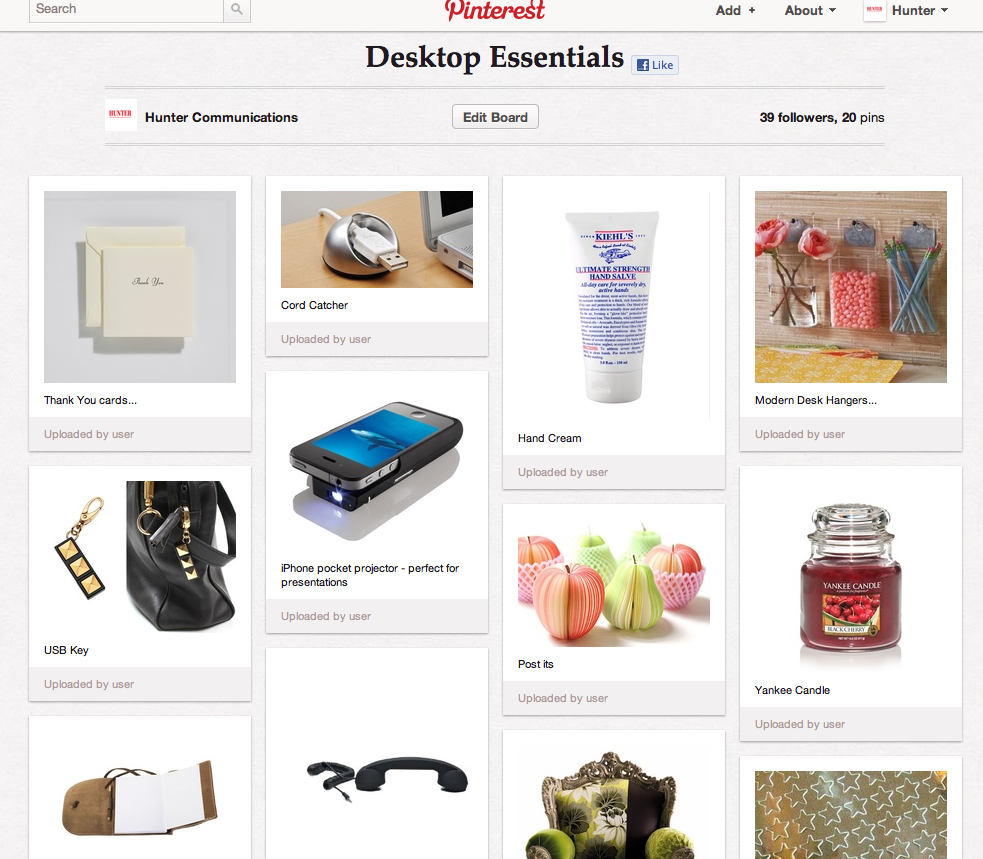Open the Hunter Communications profile link
The width and height of the screenshot is (983, 859).
221,117
